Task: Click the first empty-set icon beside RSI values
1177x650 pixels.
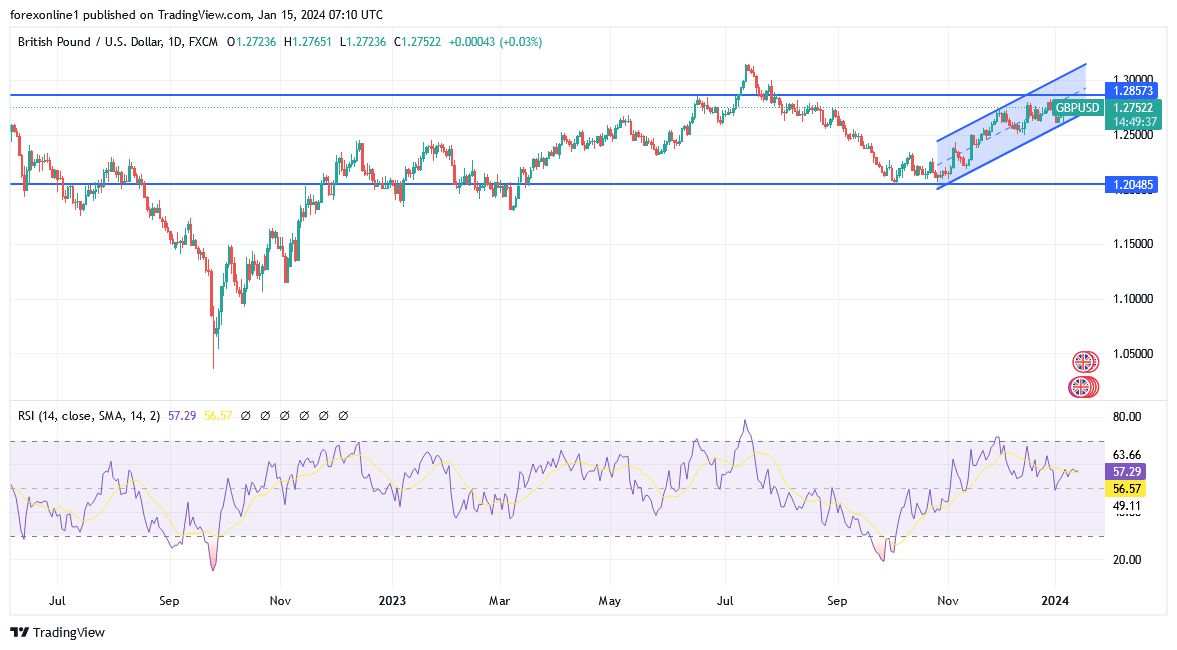Action: 246,414
